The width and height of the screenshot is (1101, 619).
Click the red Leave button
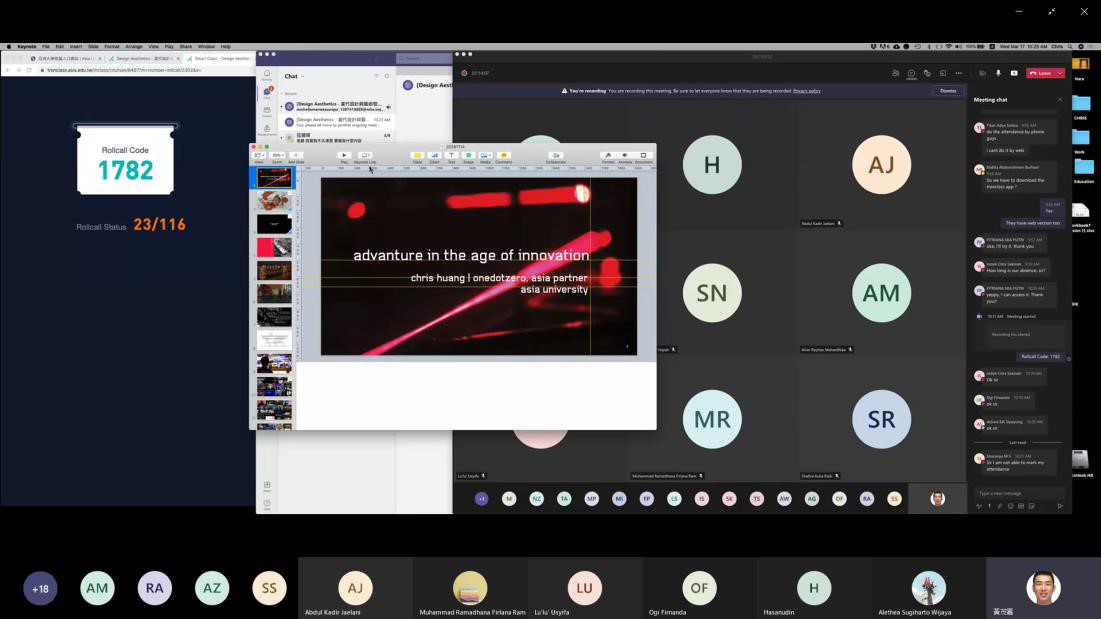(1041, 73)
